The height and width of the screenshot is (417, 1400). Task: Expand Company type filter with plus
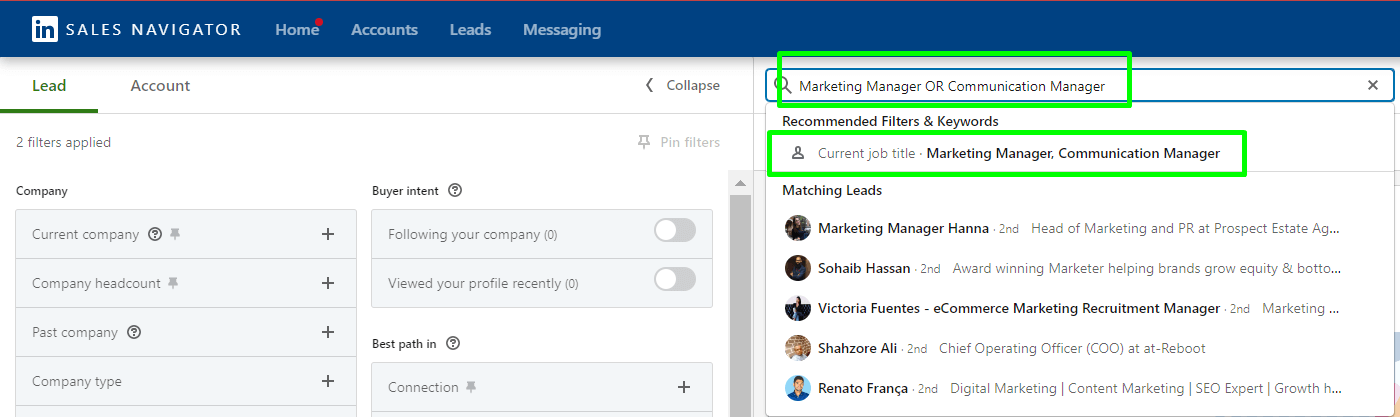click(x=328, y=381)
